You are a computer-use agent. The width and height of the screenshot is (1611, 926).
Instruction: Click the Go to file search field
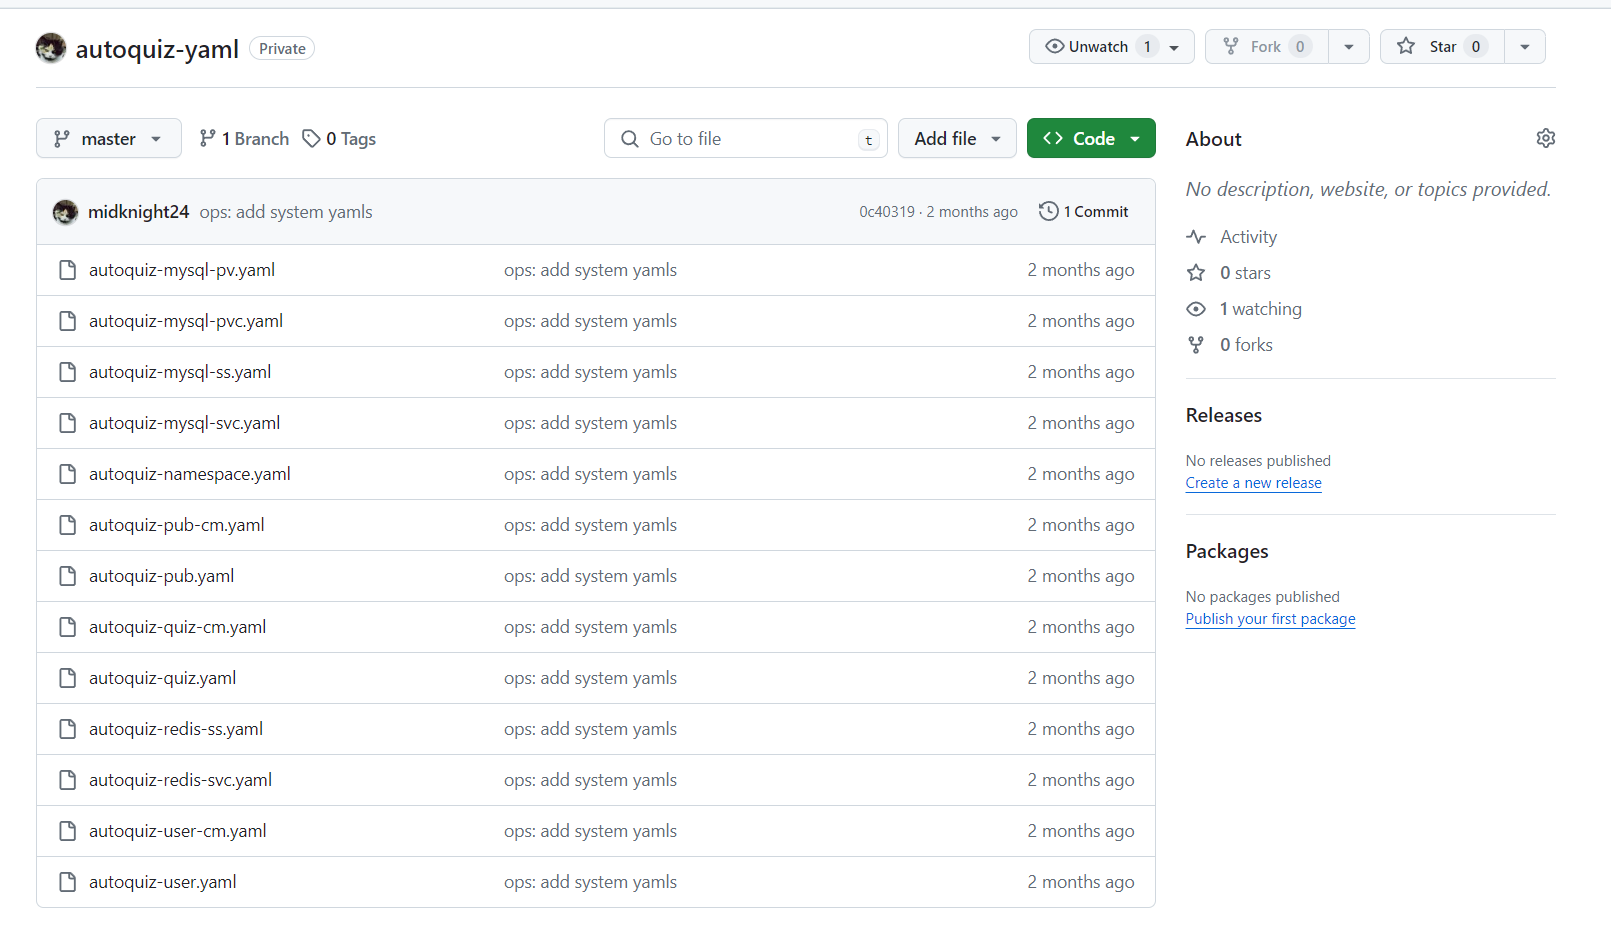(x=745, y=139)
